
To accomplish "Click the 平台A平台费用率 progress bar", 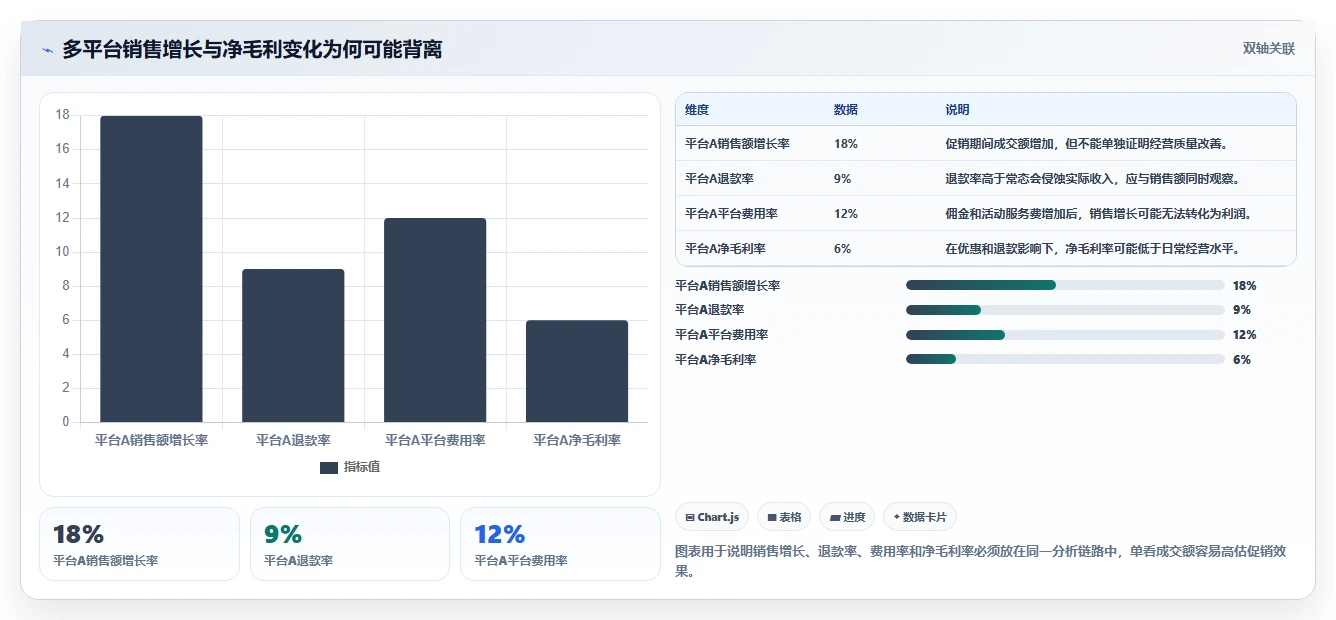I will click(x=1065, y=335).
